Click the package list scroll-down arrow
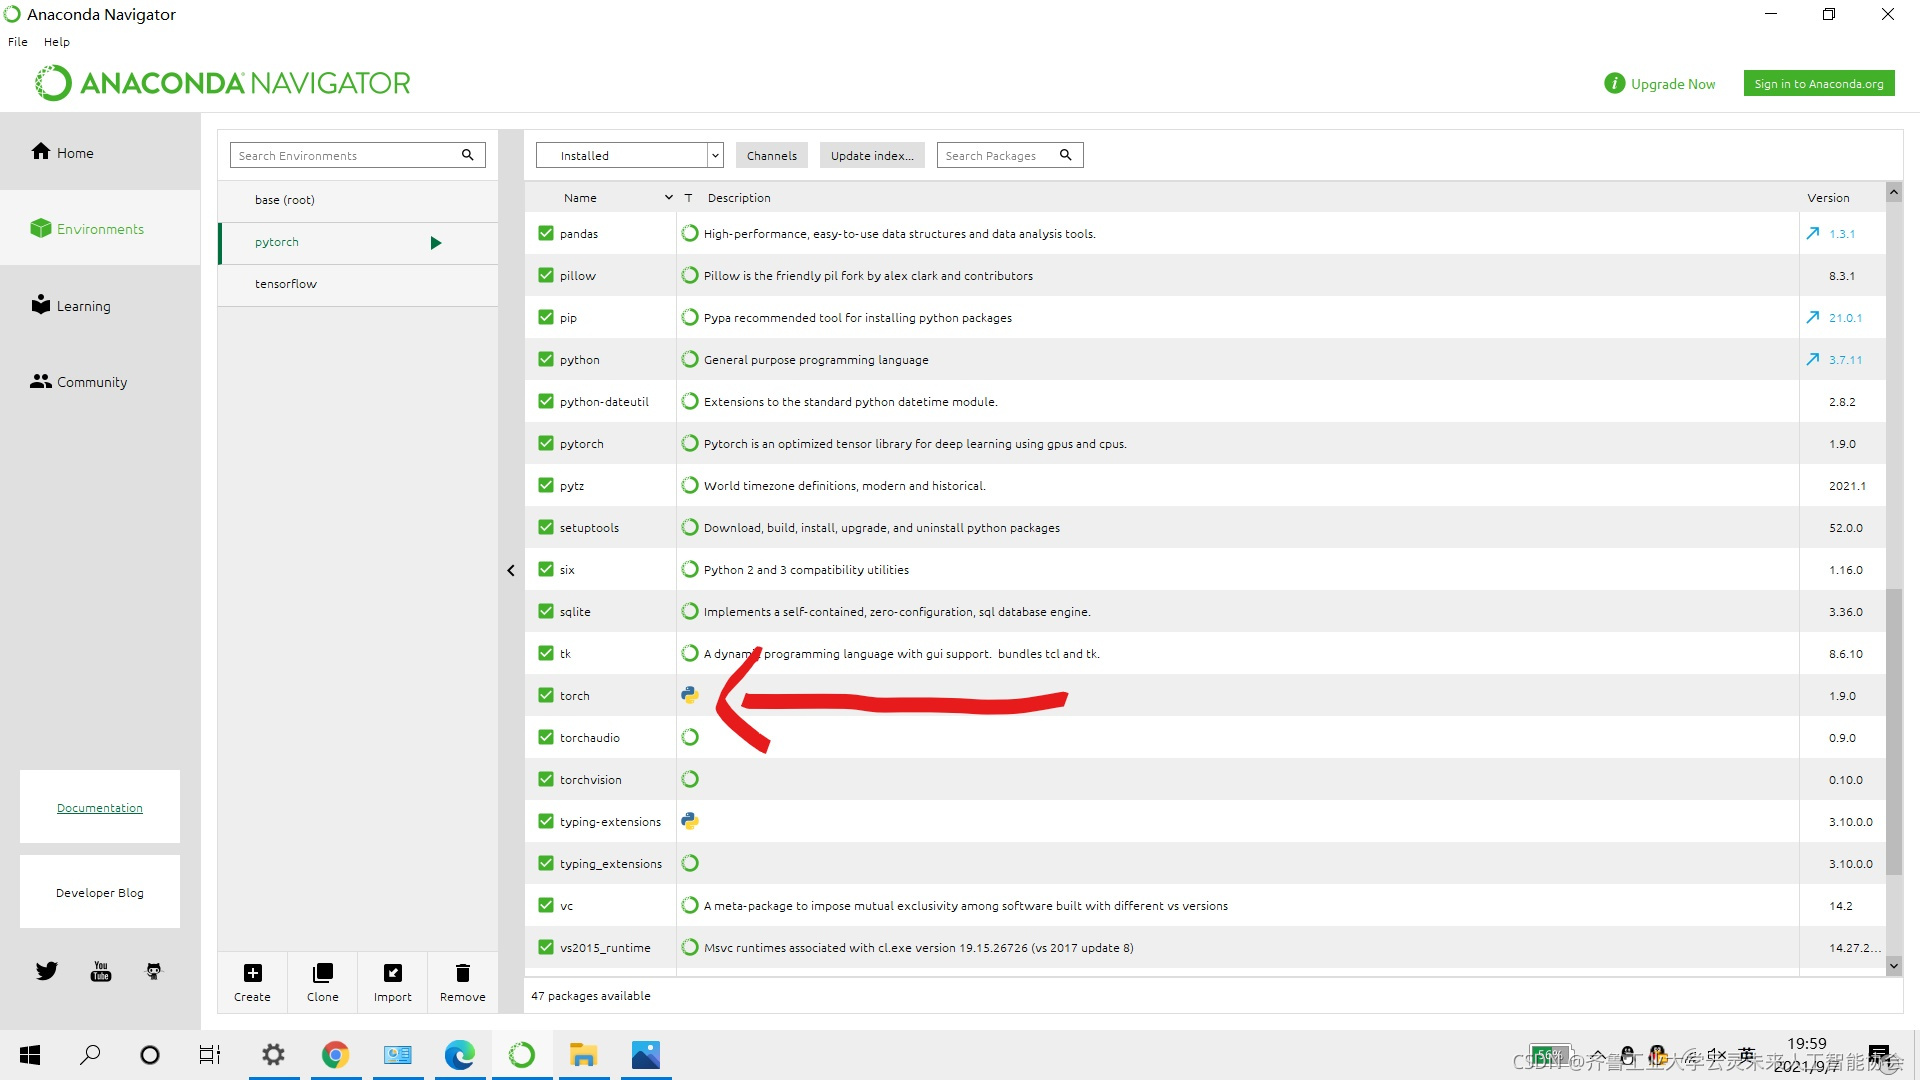This screenshot has height=1080, width=1920. click(1894, 966)
